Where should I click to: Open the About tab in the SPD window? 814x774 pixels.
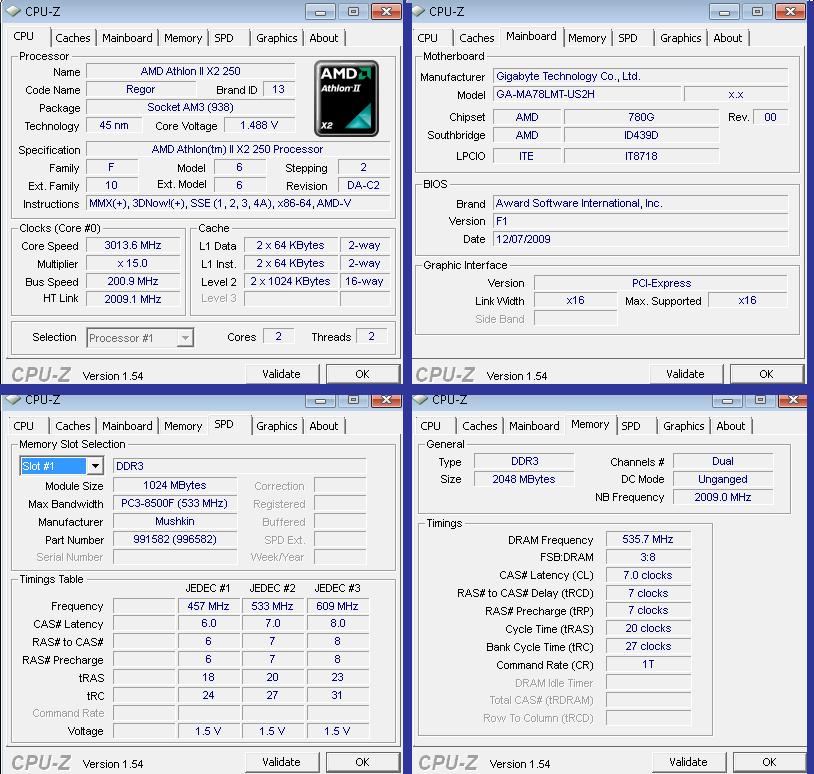pos(323,426)
